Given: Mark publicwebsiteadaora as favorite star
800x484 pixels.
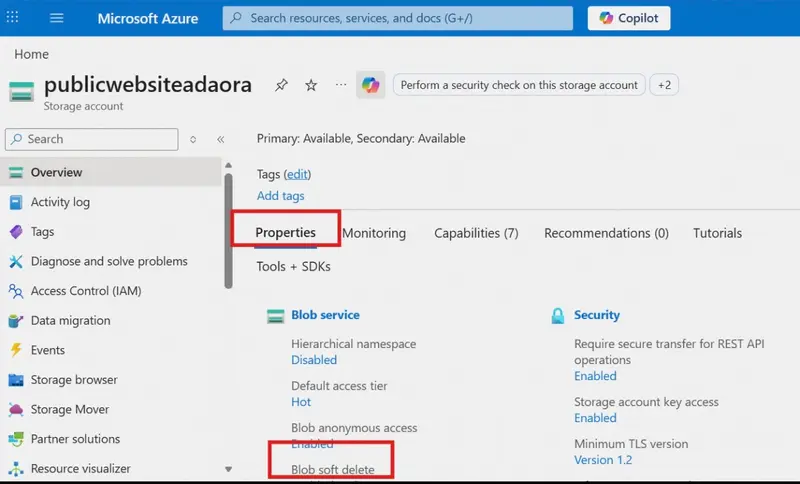Looking at the screenshot, I should [x=311, y=85].
